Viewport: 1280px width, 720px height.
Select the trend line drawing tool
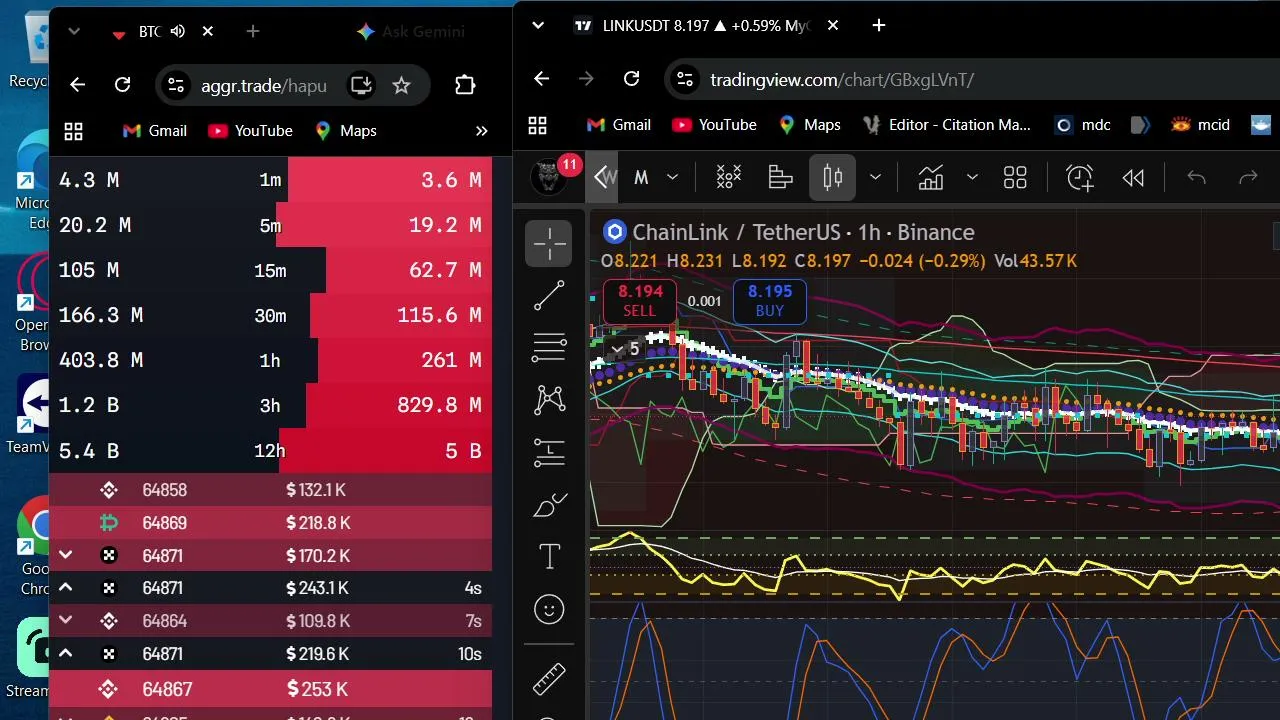click(549, 295)
